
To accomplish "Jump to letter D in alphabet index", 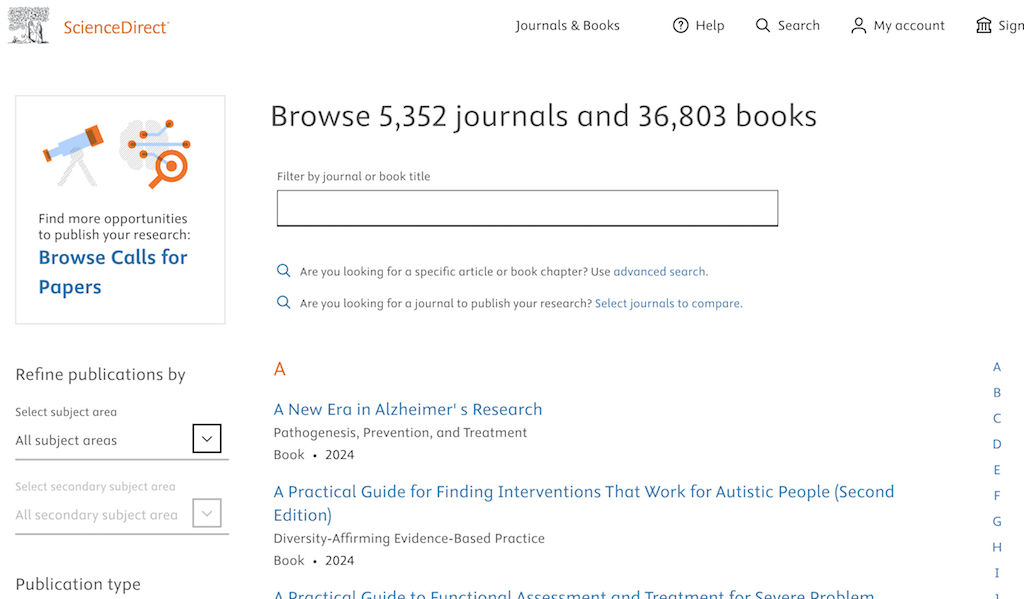I will [996, 444].
